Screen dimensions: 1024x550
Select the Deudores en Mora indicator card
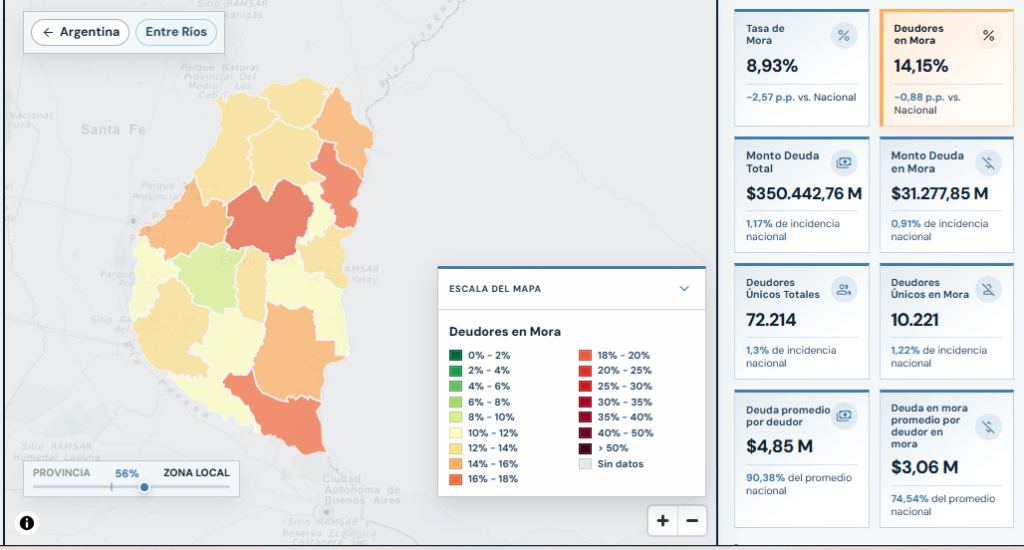click(946, 68)
